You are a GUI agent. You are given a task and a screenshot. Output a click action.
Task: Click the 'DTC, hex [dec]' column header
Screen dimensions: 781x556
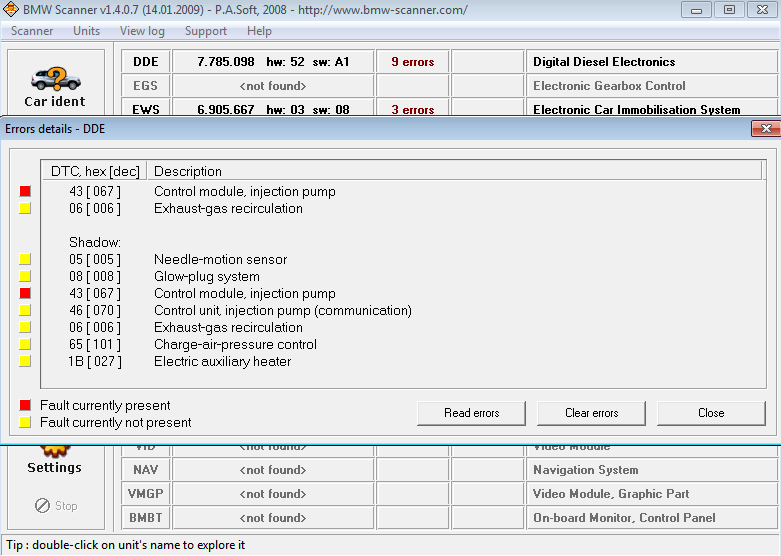click(x=95, y=171)
